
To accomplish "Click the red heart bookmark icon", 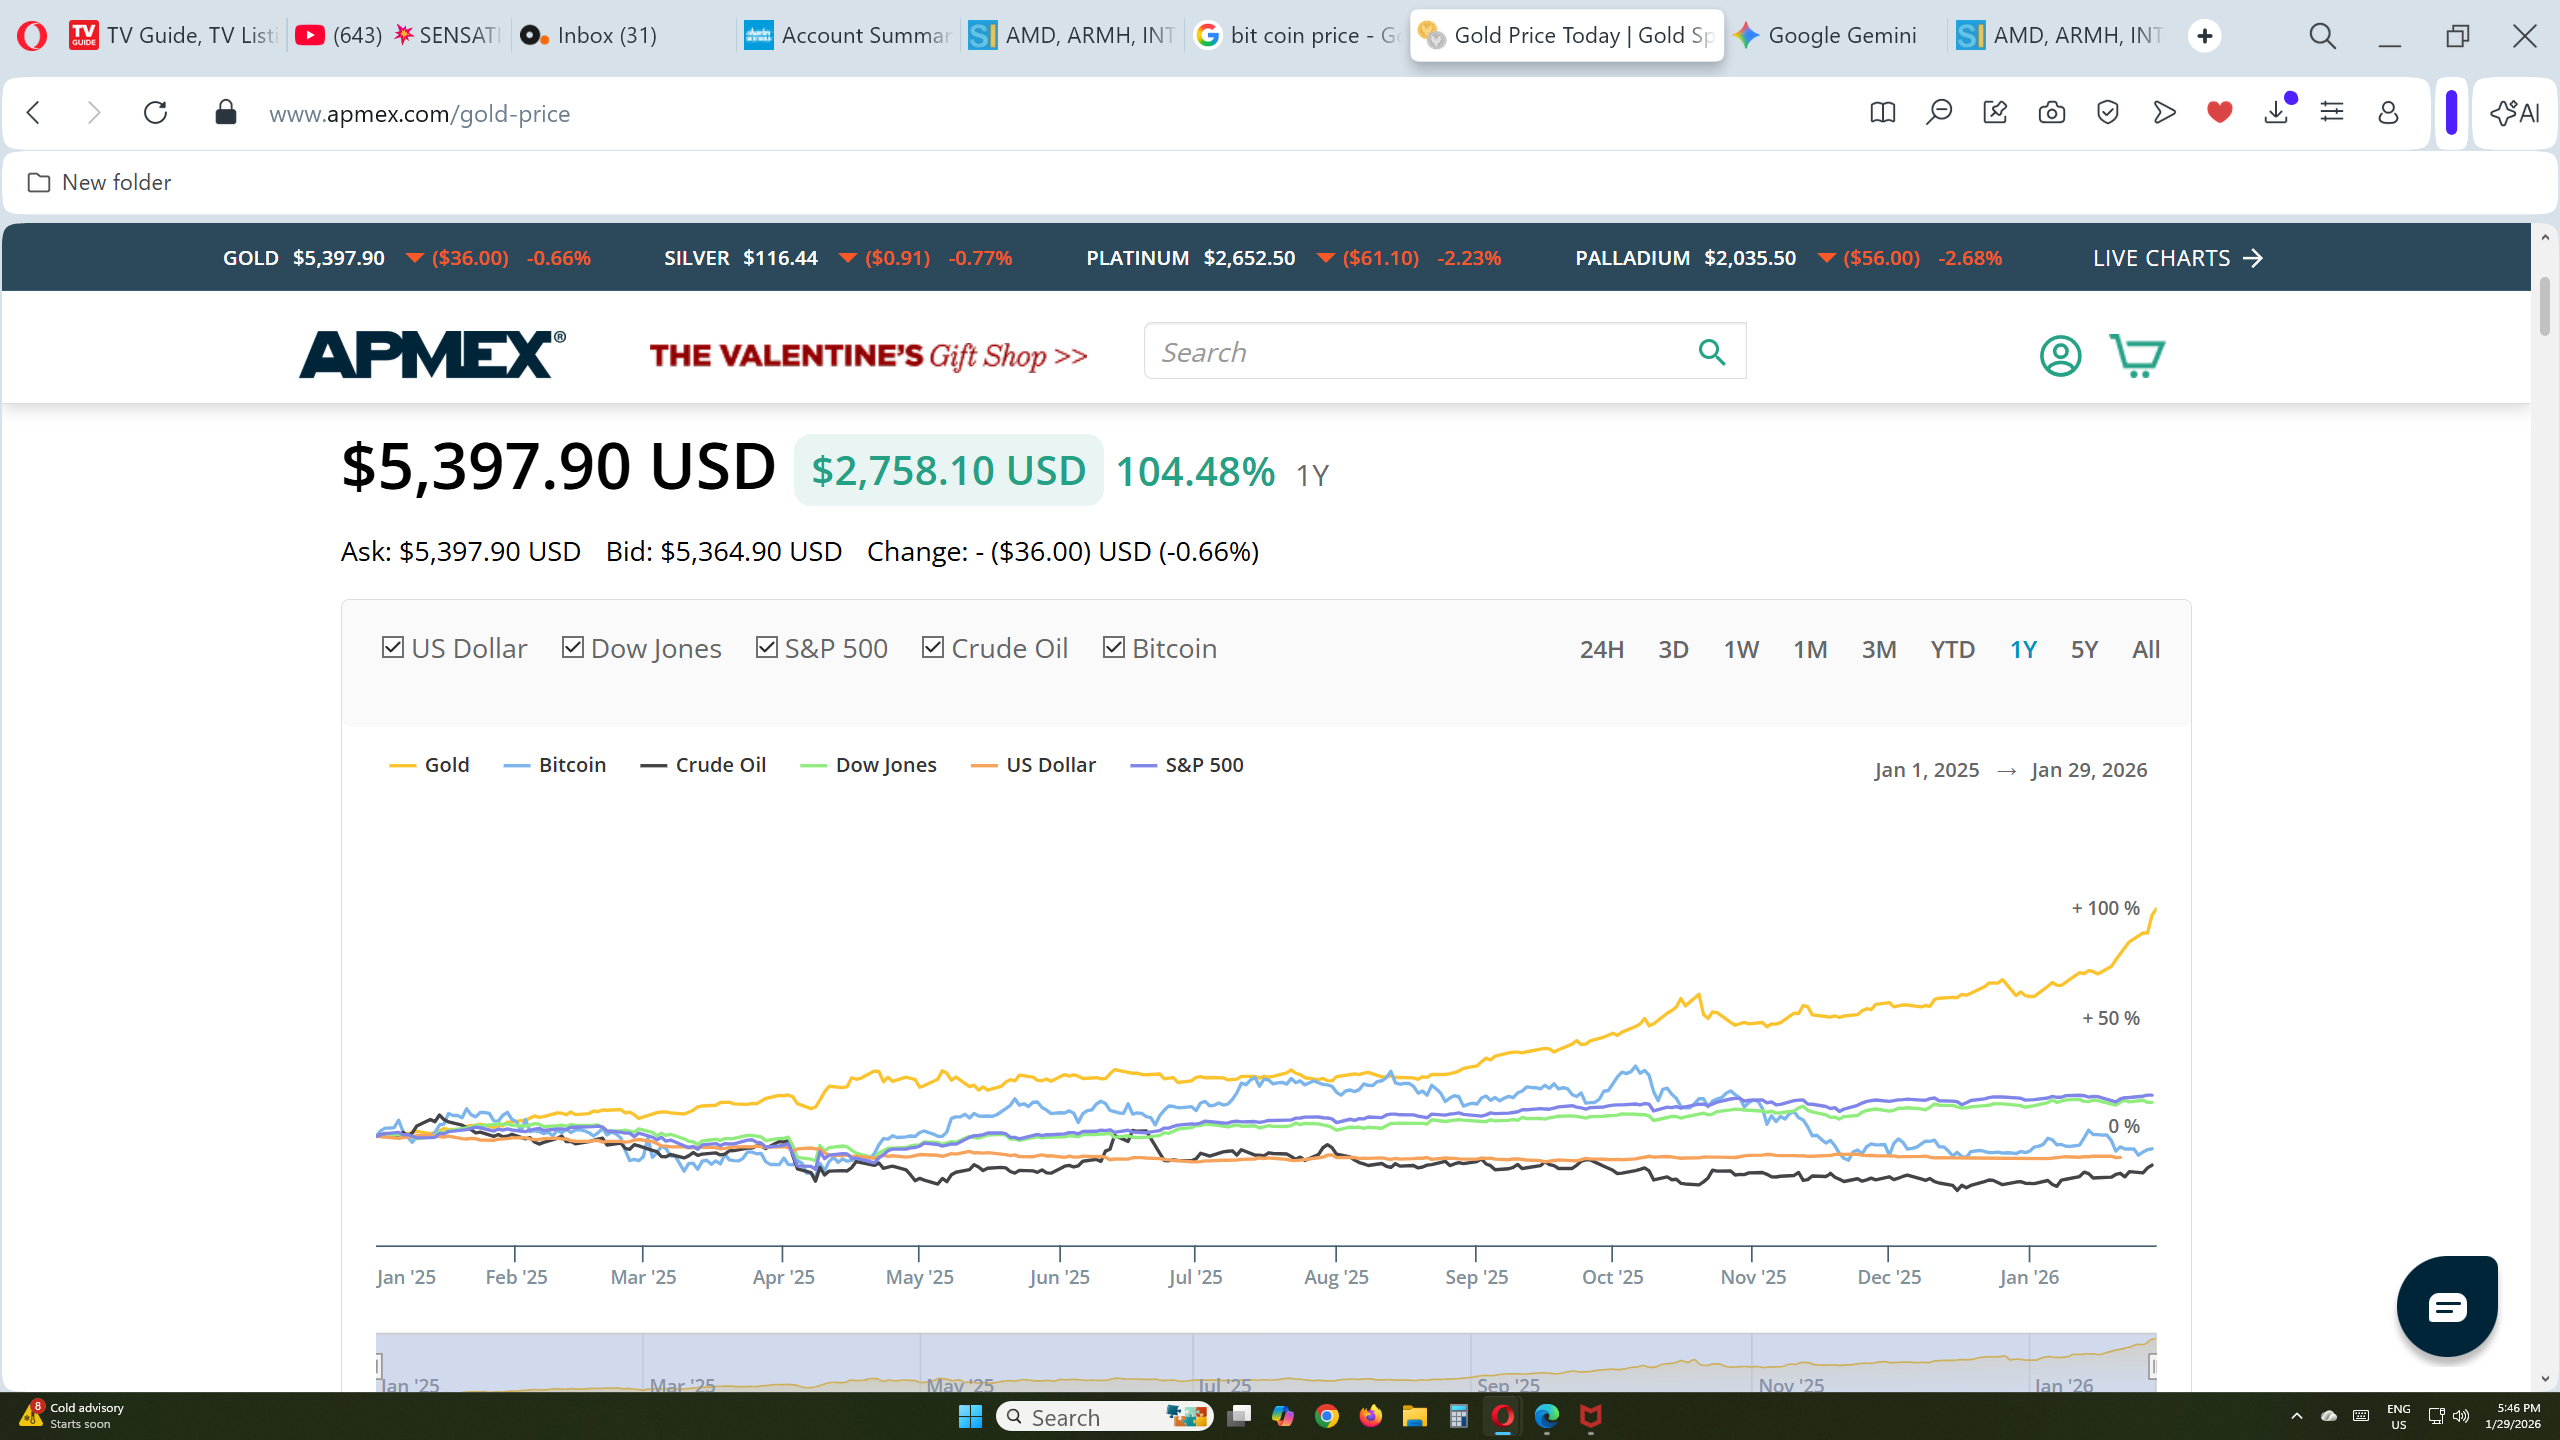I will 2219,113.
